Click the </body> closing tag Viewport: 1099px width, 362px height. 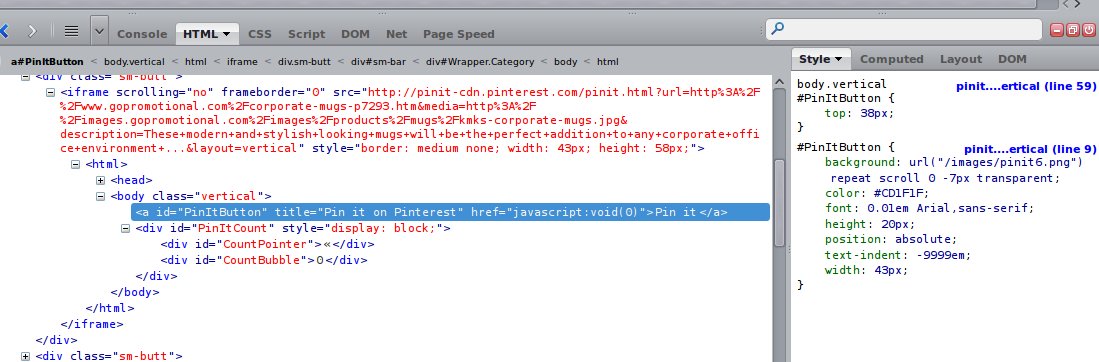click(x=135, y=292)
